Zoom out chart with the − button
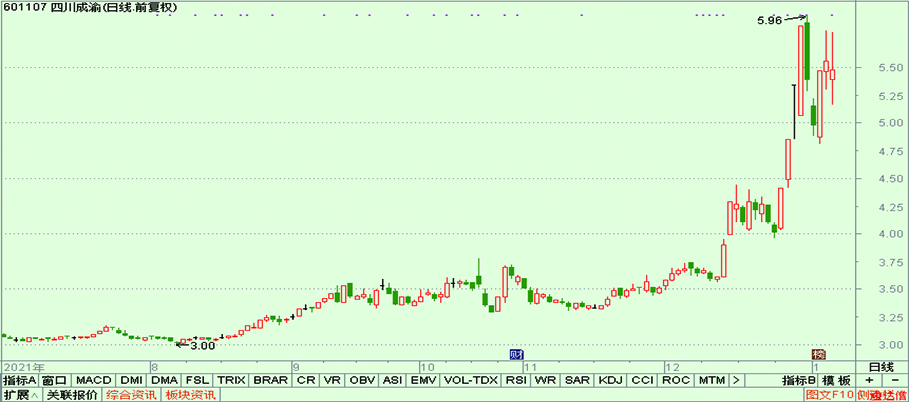 tap(895, 381)
